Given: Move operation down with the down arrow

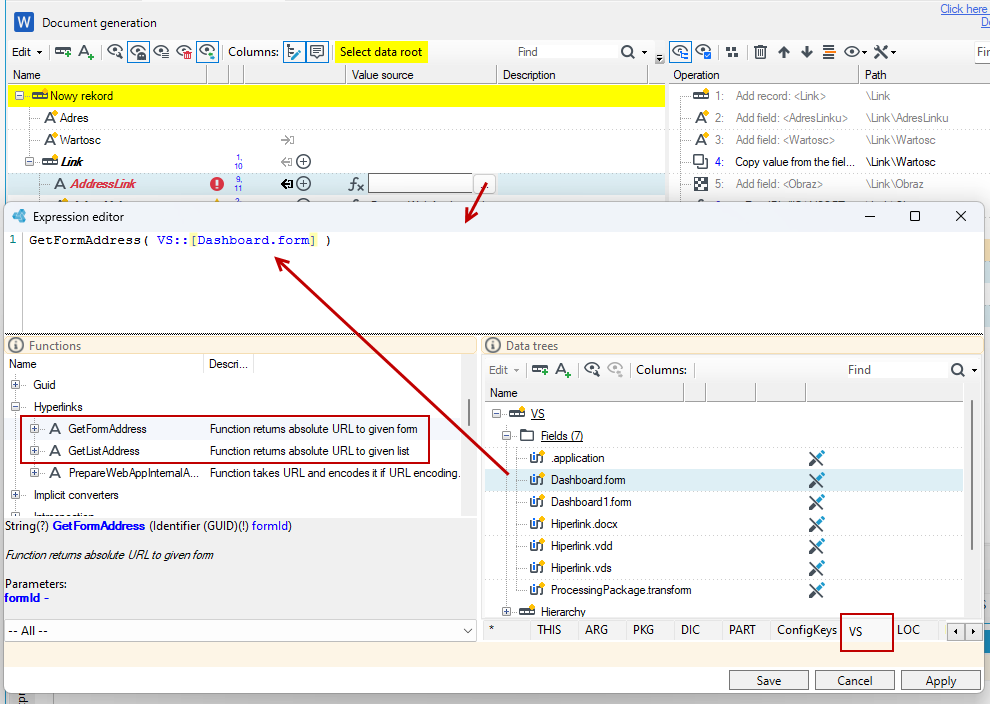Looking at the screenshot, I should [x=806, y=52].
